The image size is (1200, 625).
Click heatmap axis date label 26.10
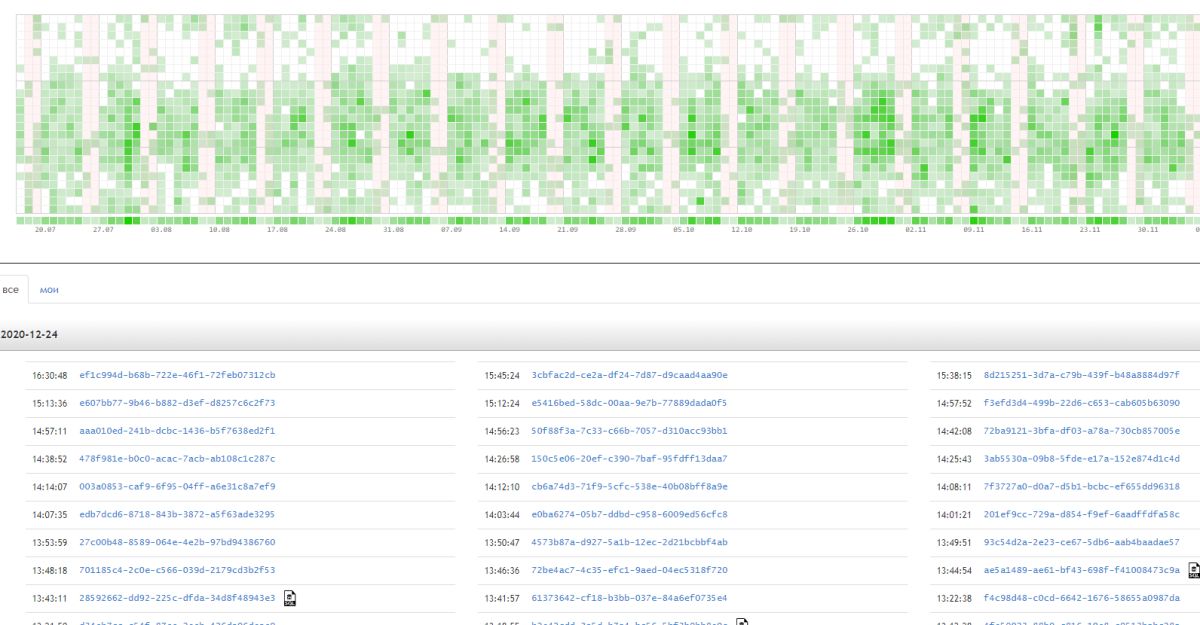858,230
